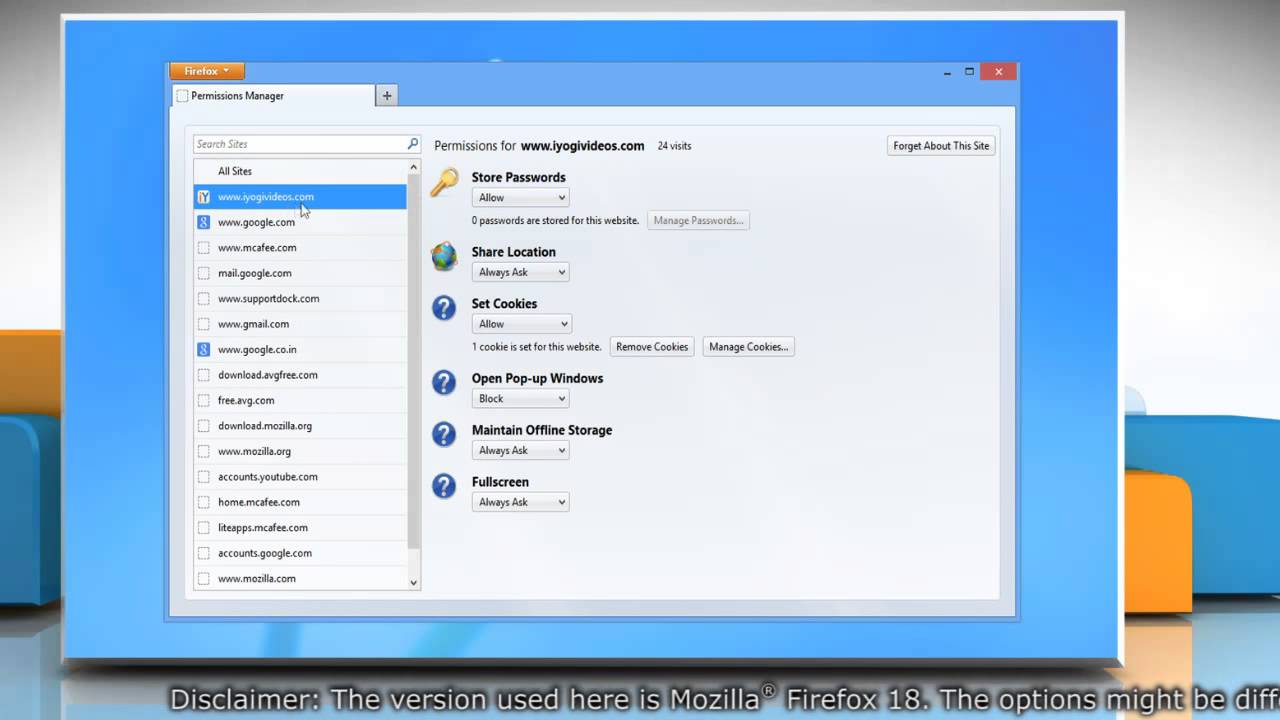Image resolution: width=1280 pixels, height=720 pixels.
Task: Click the Manage Passwords button
Action: click(x=698, y=220)
